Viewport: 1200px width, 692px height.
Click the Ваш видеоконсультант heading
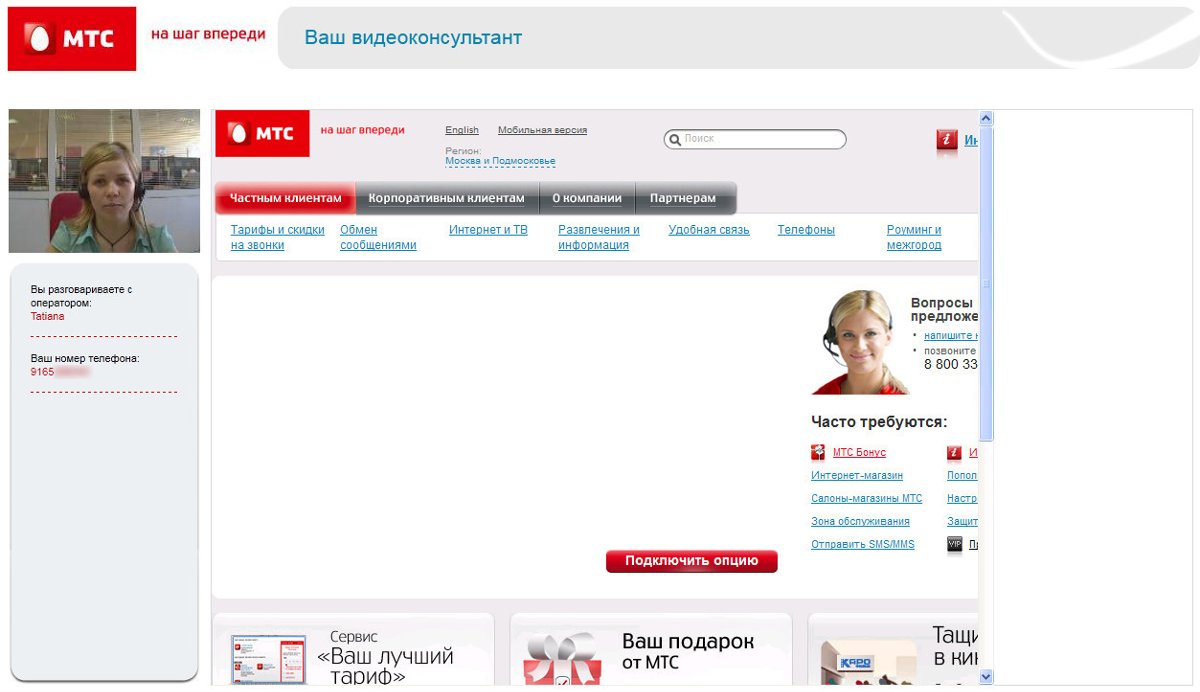point(413,38)
